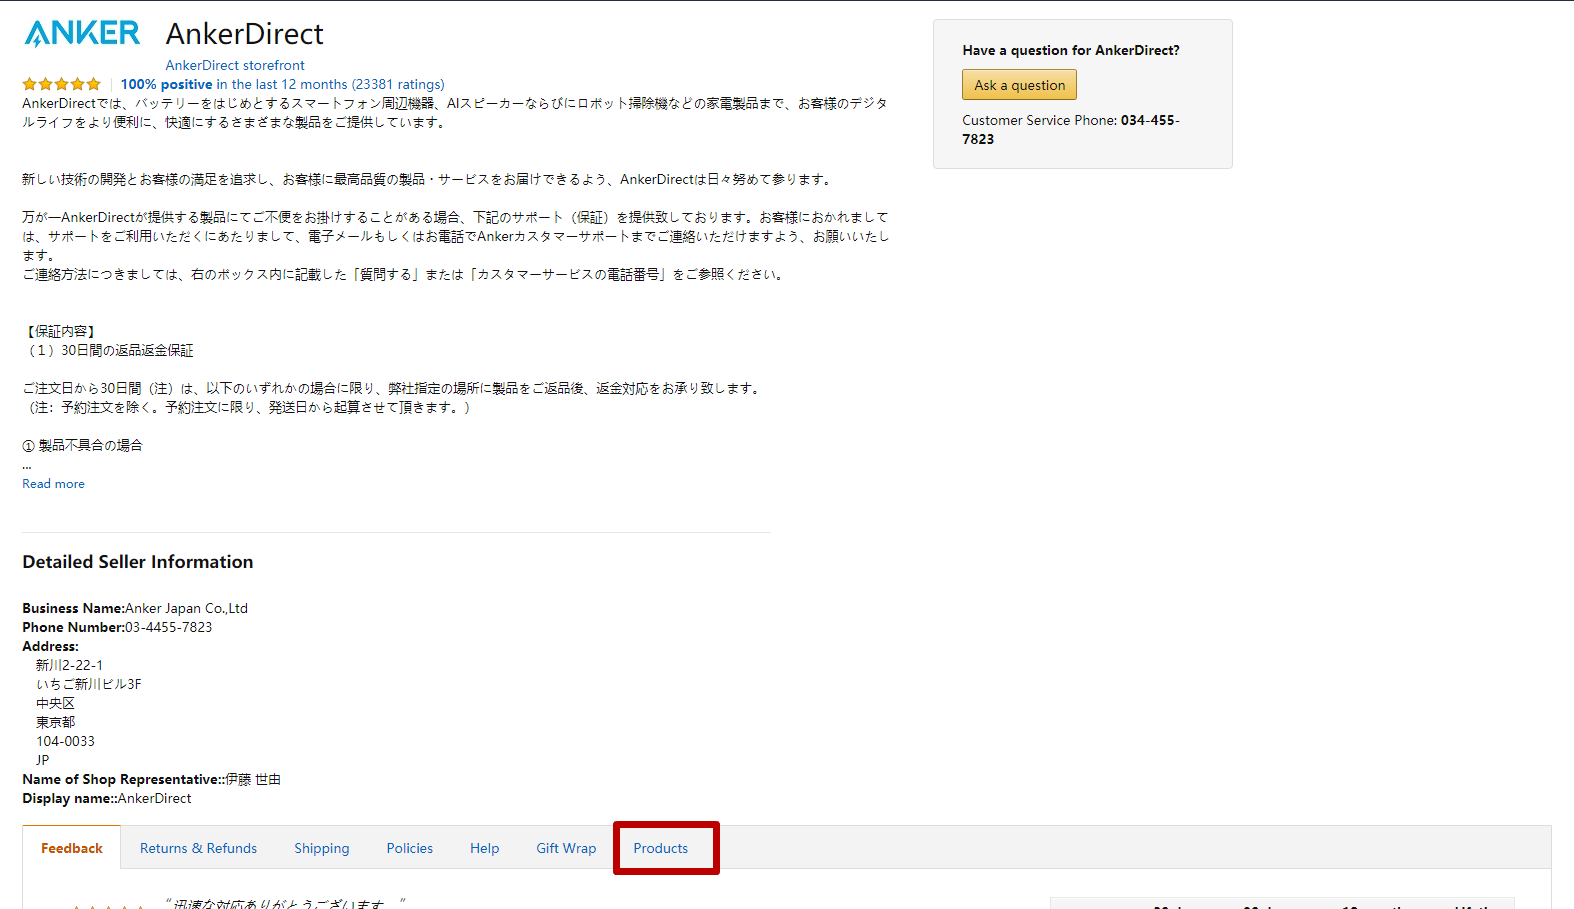
Task: Click the five-star seller rating
Action: (x=62, y=84)
